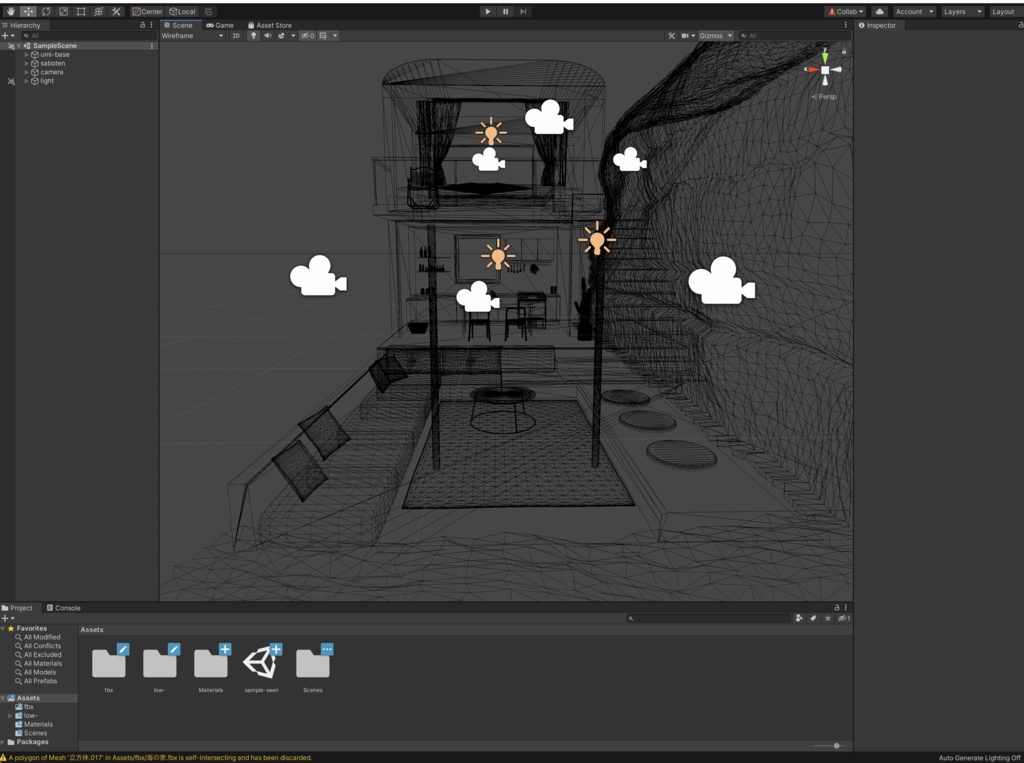
Task: Click the Persp scene gizmo cube
Action: pos(825,70)
